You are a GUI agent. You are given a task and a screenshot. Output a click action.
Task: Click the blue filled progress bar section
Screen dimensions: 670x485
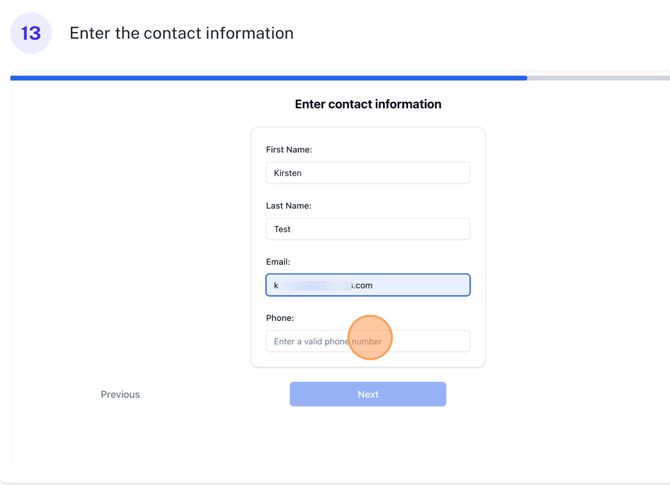click(268, 77)
